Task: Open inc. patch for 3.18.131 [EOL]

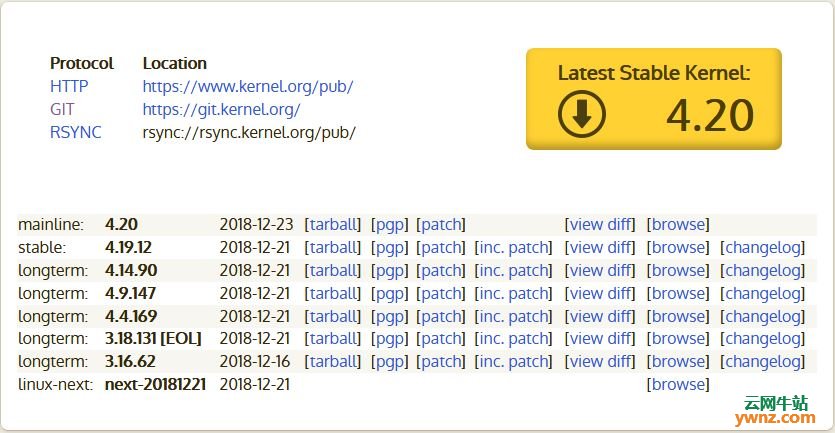Action: 513,338
